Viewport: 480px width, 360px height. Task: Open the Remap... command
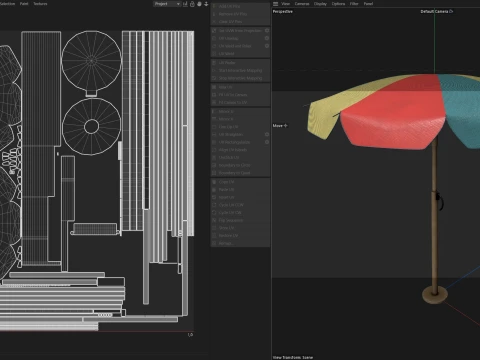[240, 243]
